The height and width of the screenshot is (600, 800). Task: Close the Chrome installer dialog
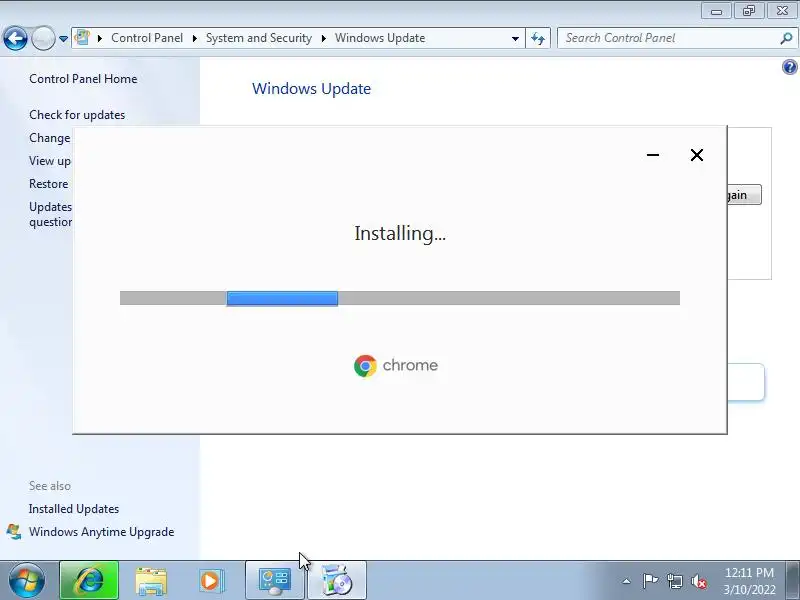(696, 155)
